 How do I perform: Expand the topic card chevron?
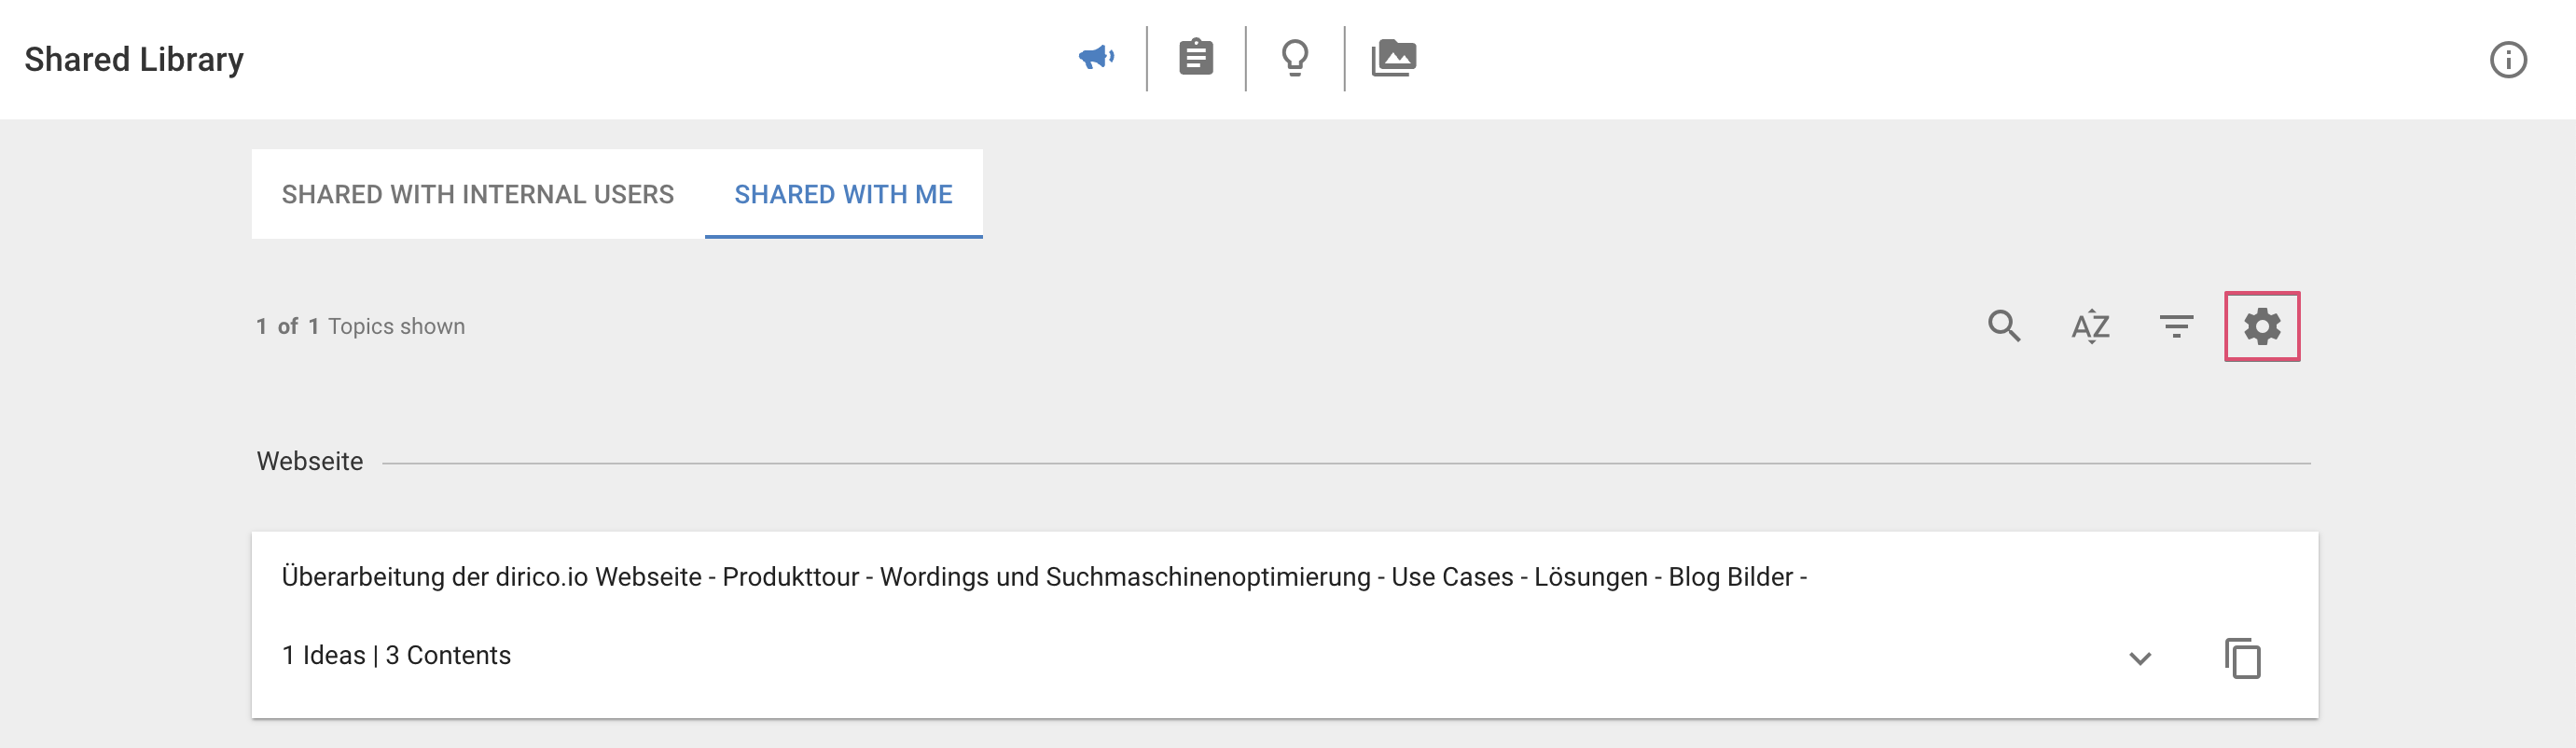2140,658
